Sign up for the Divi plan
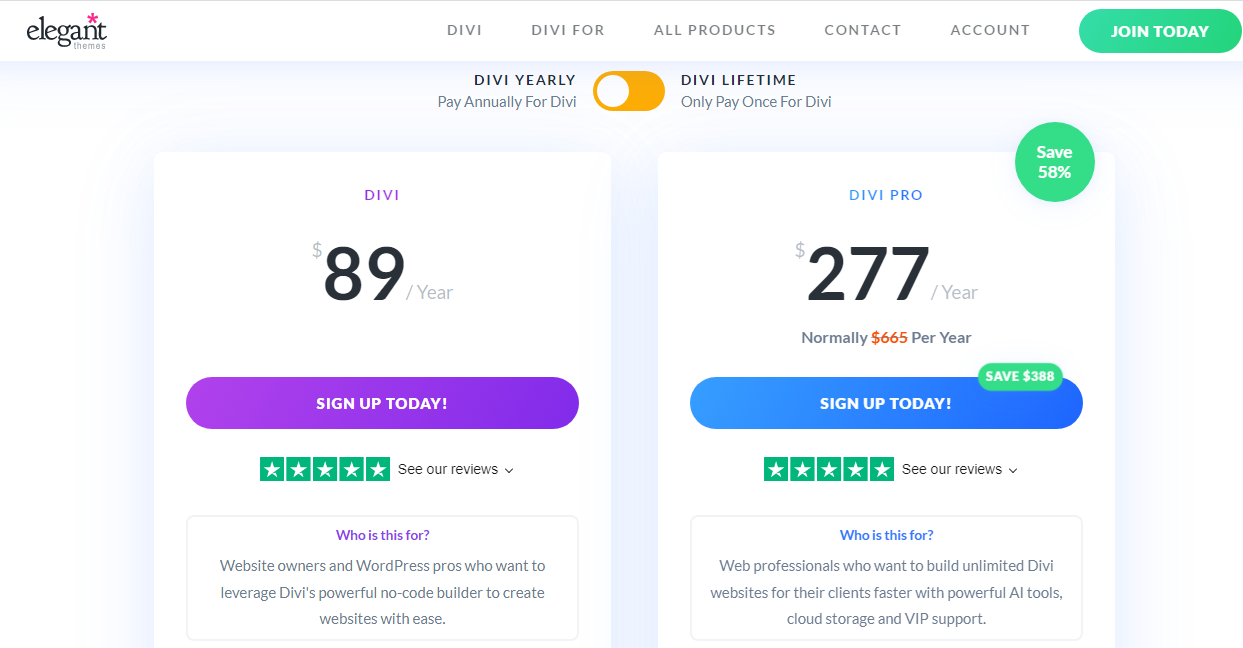 pos(382,403)
